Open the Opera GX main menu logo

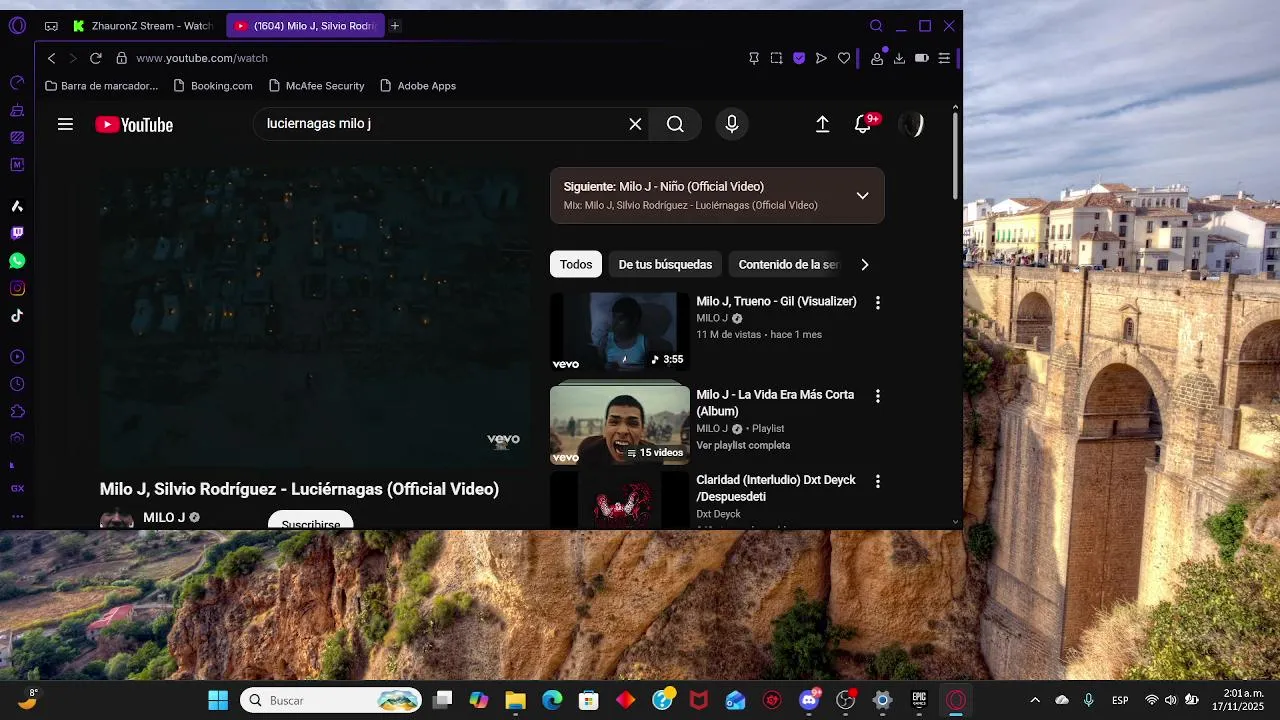(17, 25)
